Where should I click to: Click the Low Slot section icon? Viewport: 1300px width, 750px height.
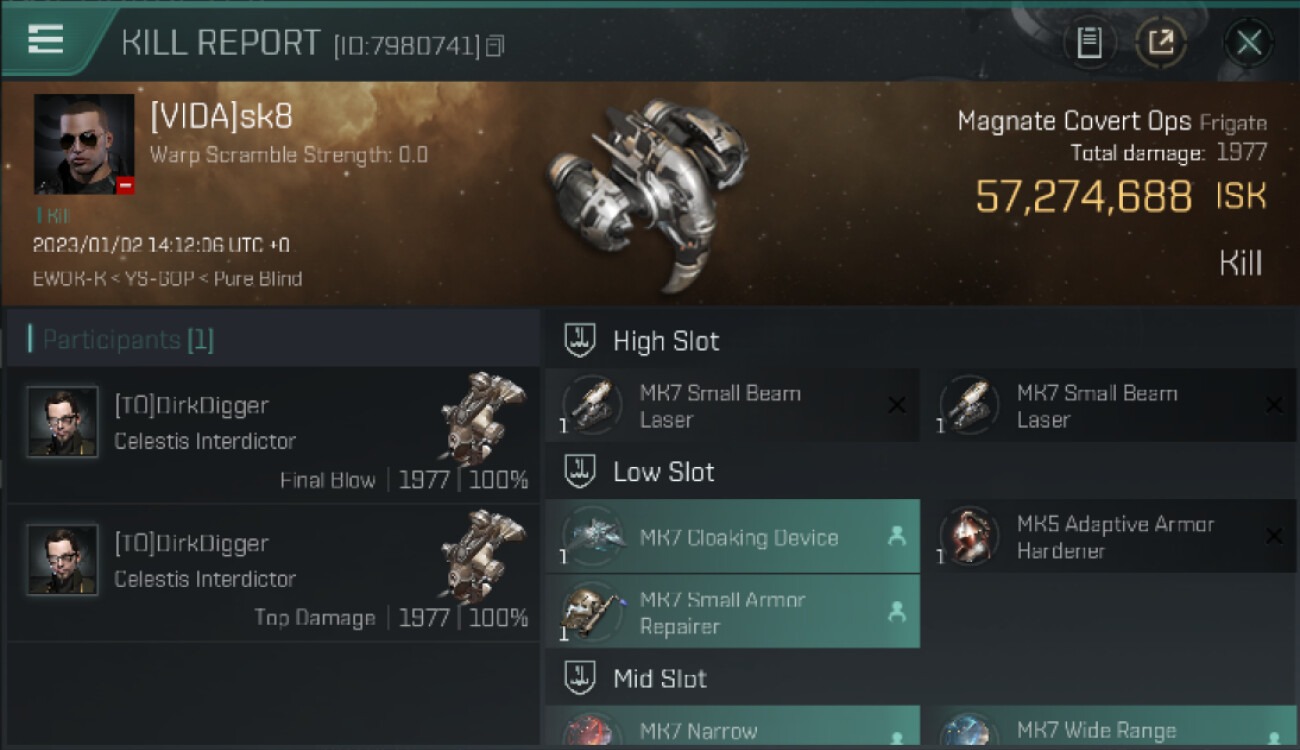tap(580, 471)
